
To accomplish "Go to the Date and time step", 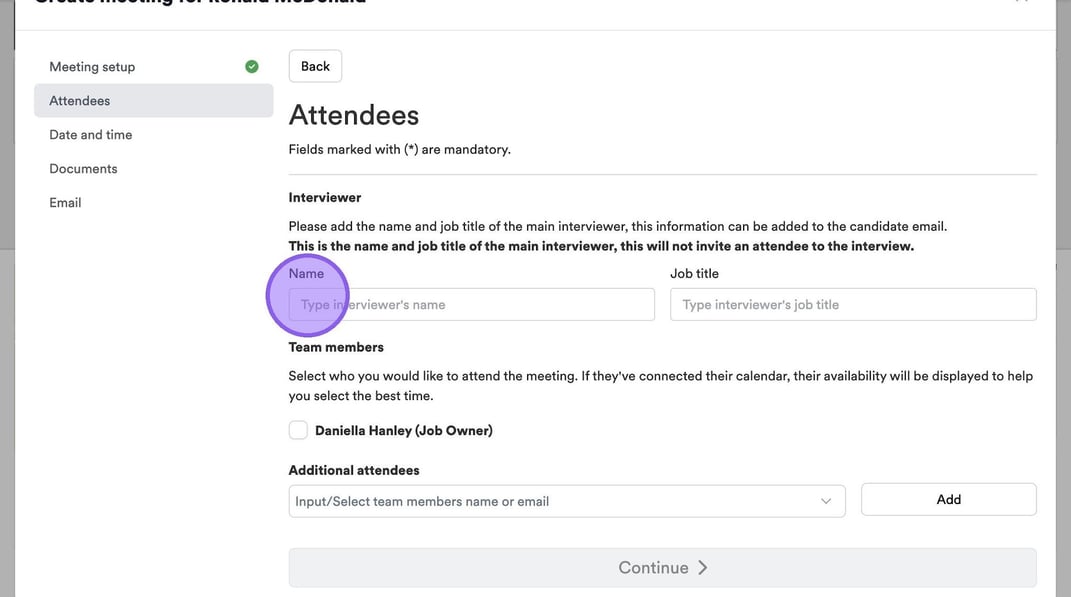I will tap(91, 135).
